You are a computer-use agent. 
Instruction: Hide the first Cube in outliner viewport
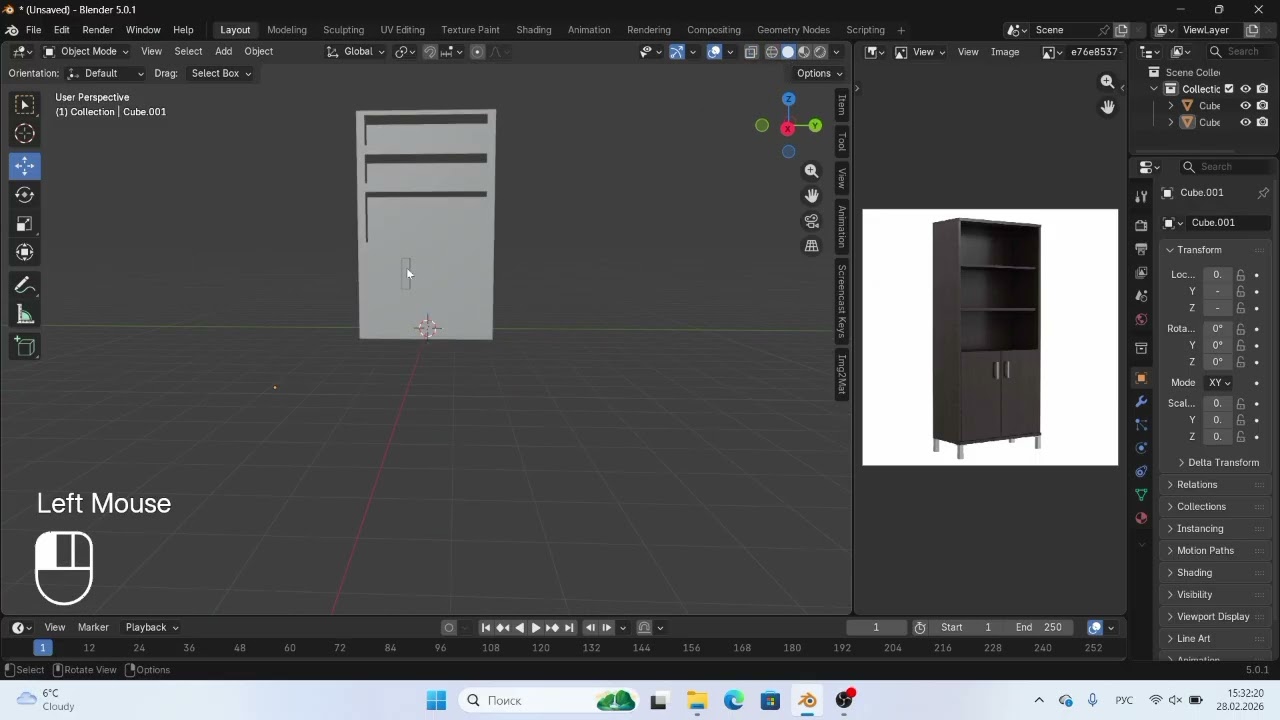[1246, 106]
